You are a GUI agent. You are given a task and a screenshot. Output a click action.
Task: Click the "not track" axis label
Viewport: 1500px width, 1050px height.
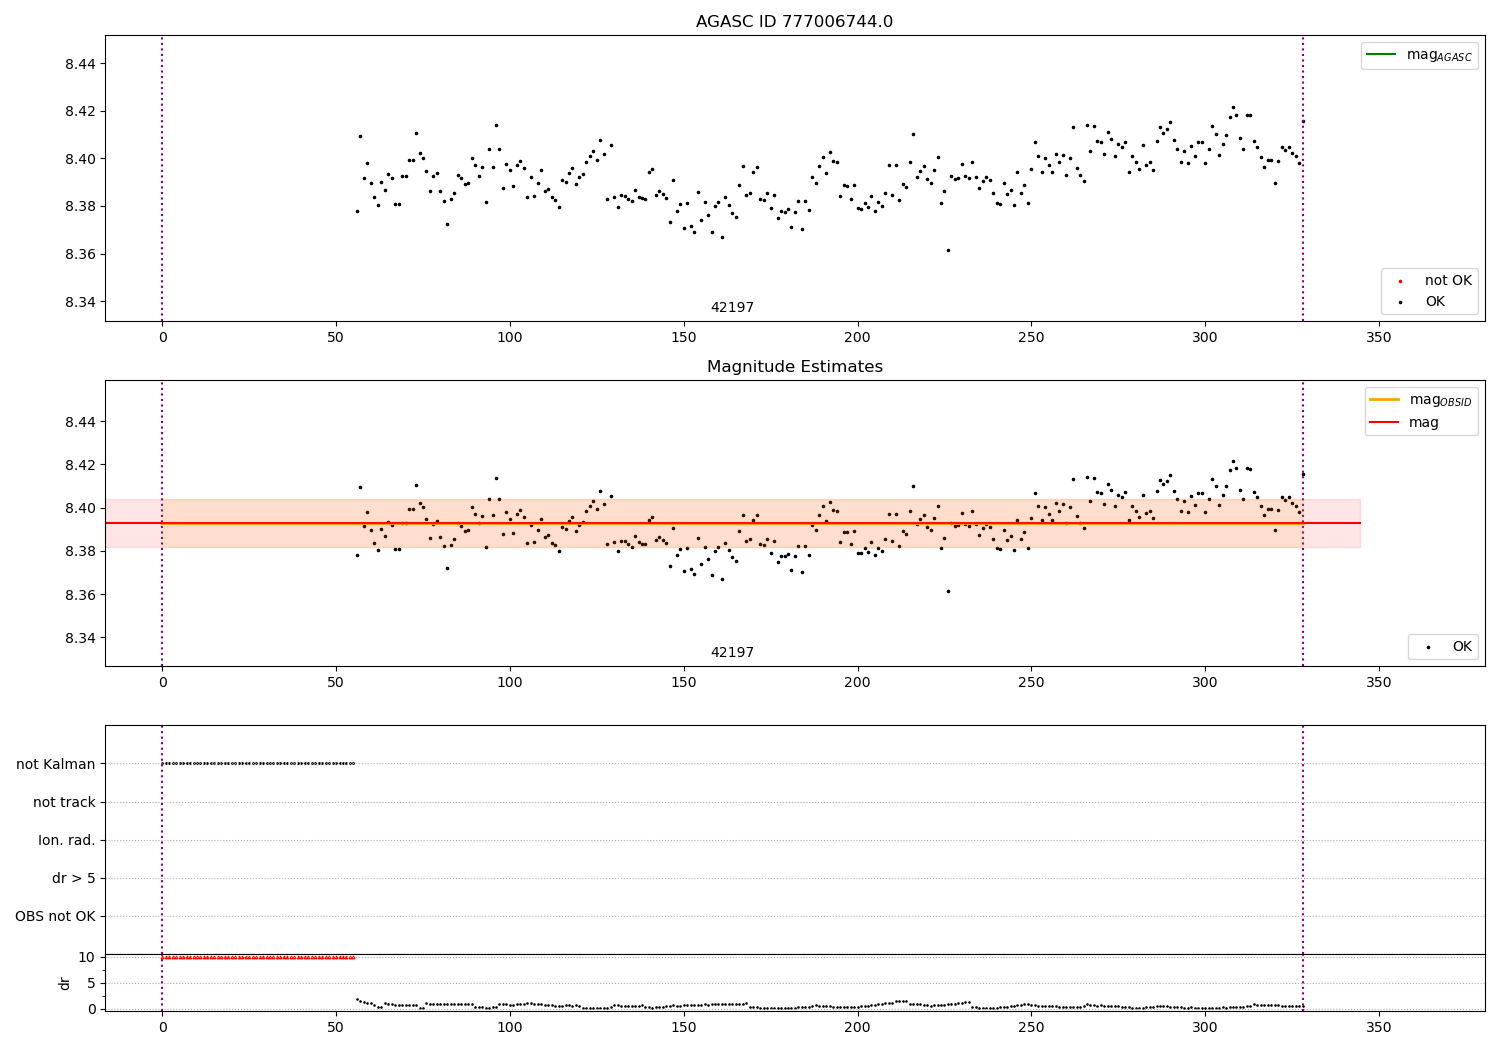click(x=64, y=802)
